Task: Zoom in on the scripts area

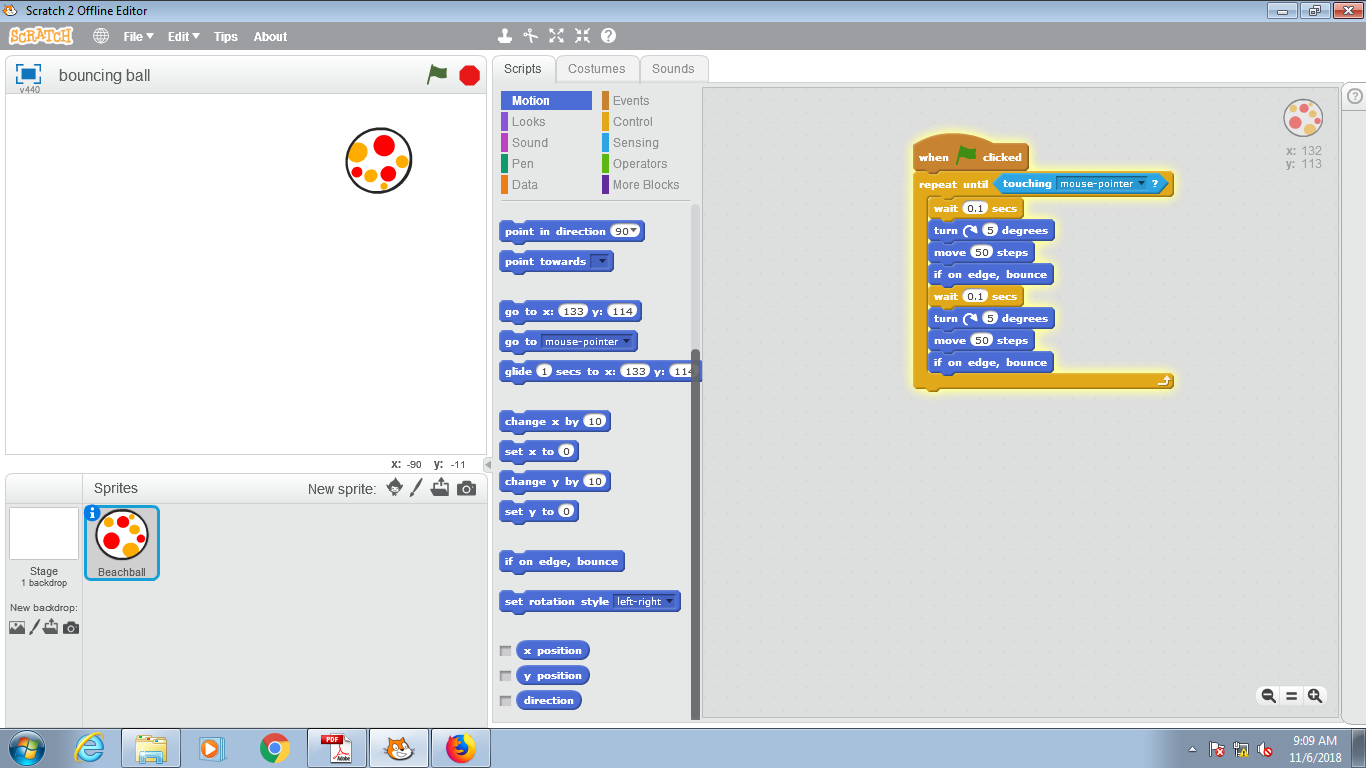Action: [x=1315, y=695]
